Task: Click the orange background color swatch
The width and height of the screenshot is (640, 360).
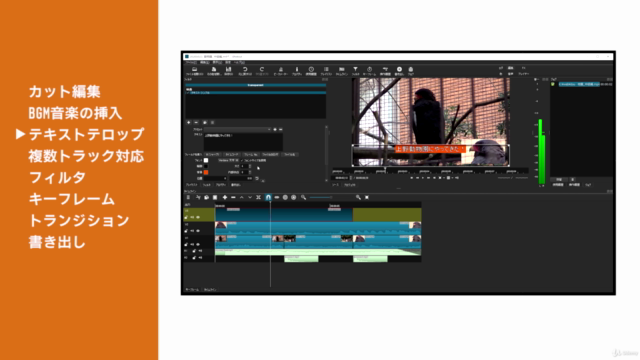Action: (206, 172)
